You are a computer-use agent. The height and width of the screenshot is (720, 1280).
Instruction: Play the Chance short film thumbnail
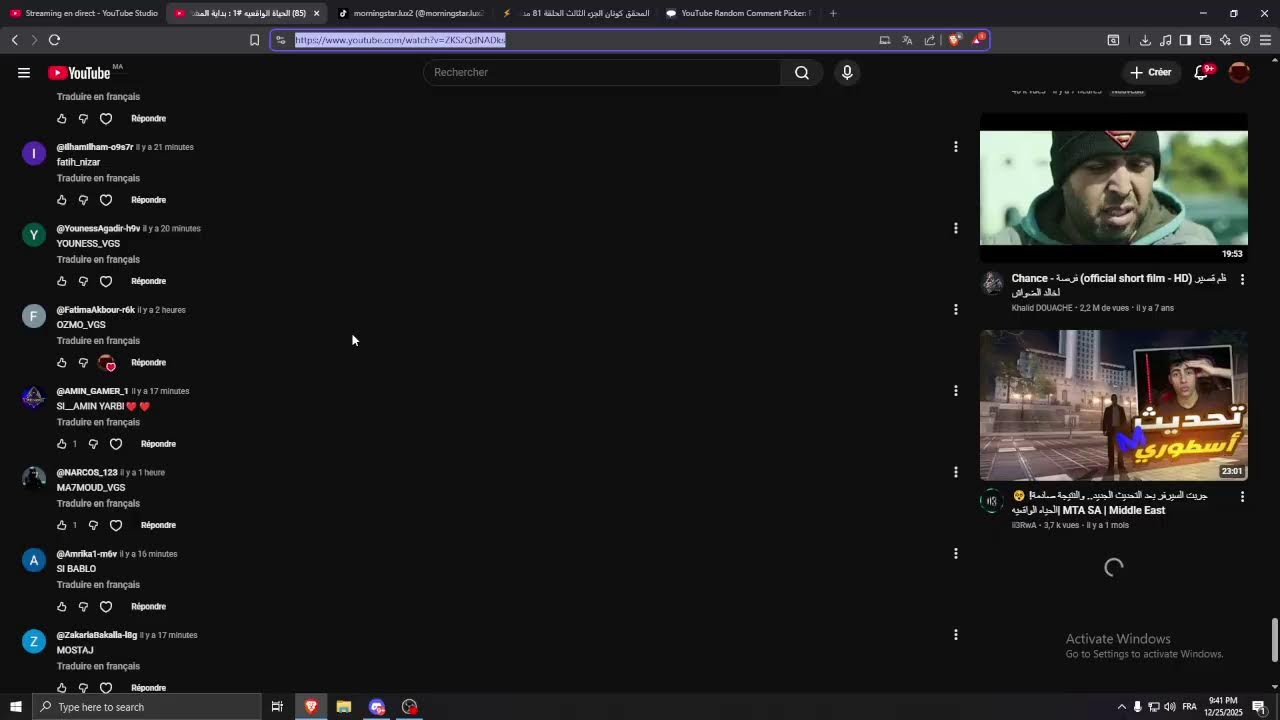1114,188
